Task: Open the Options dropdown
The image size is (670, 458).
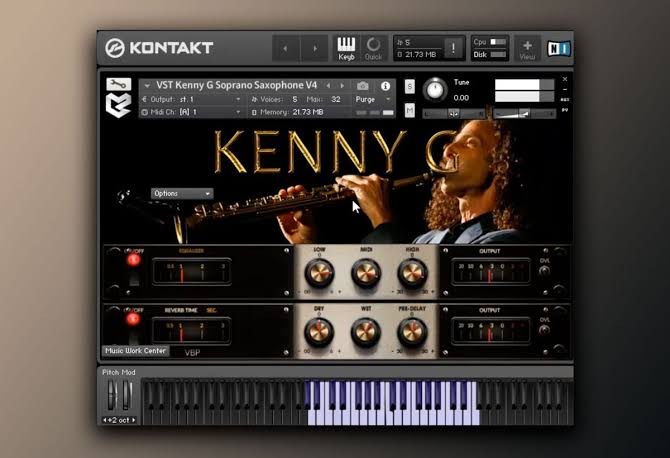Action: (181, 193)
